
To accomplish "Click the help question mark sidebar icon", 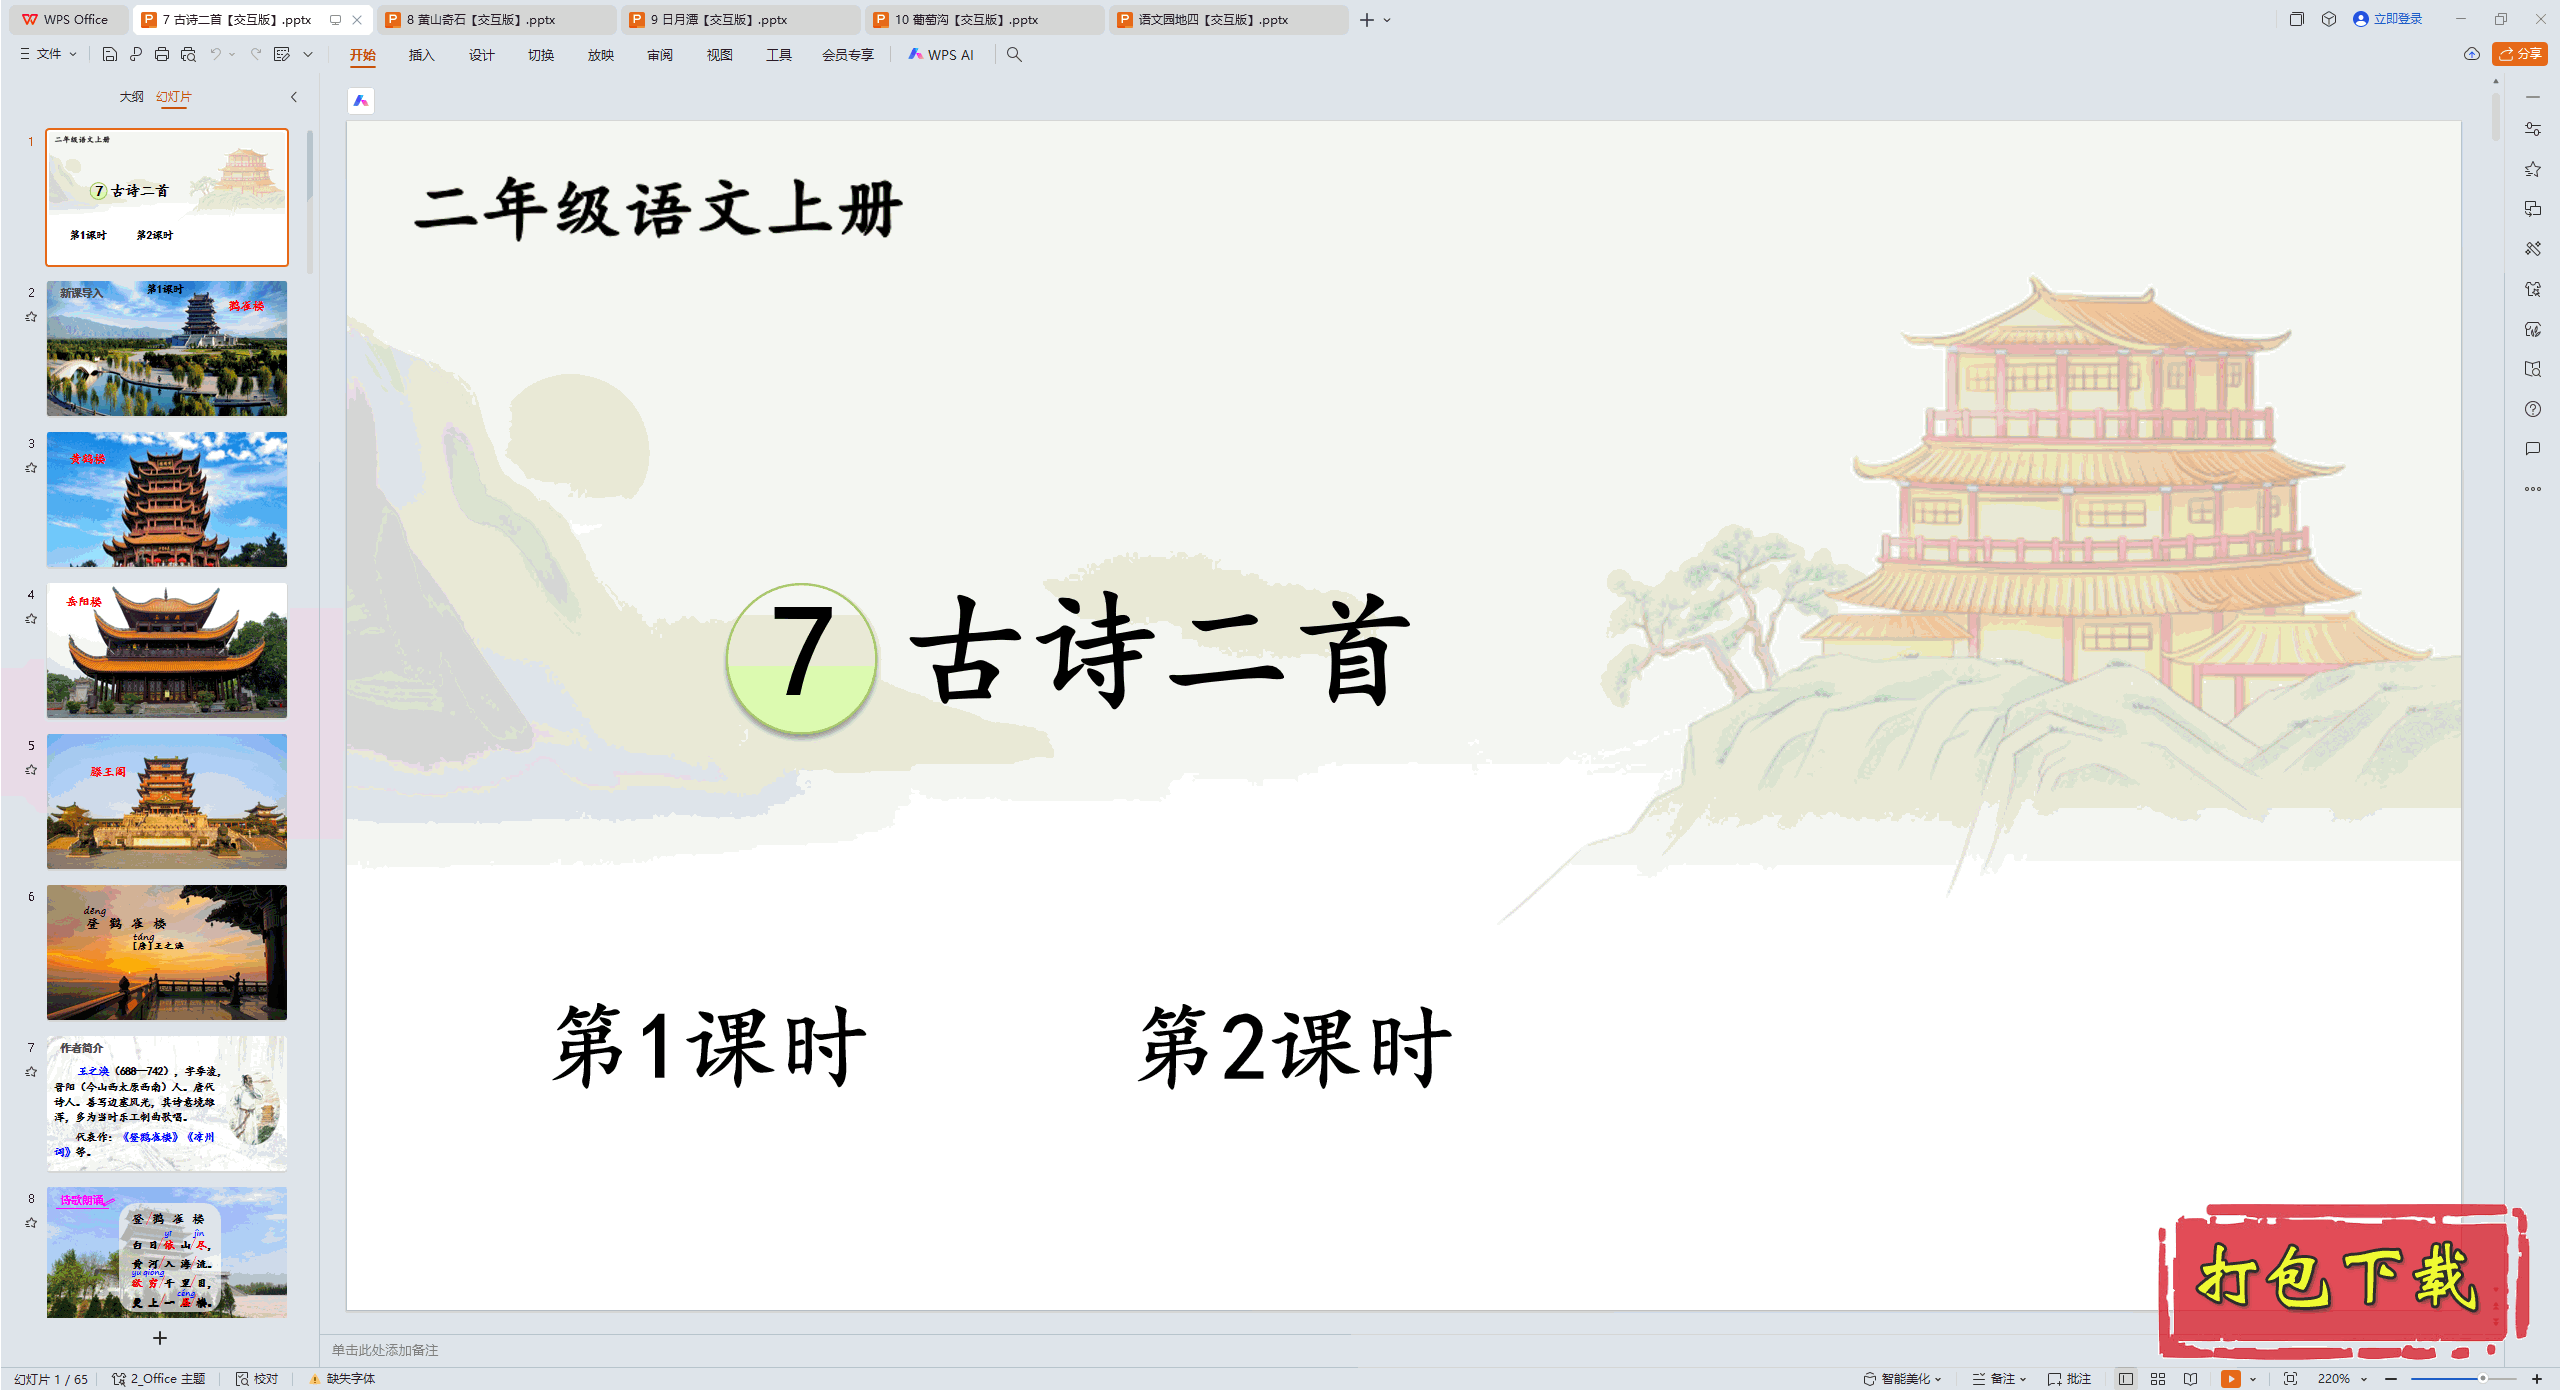I will 2532,409.
